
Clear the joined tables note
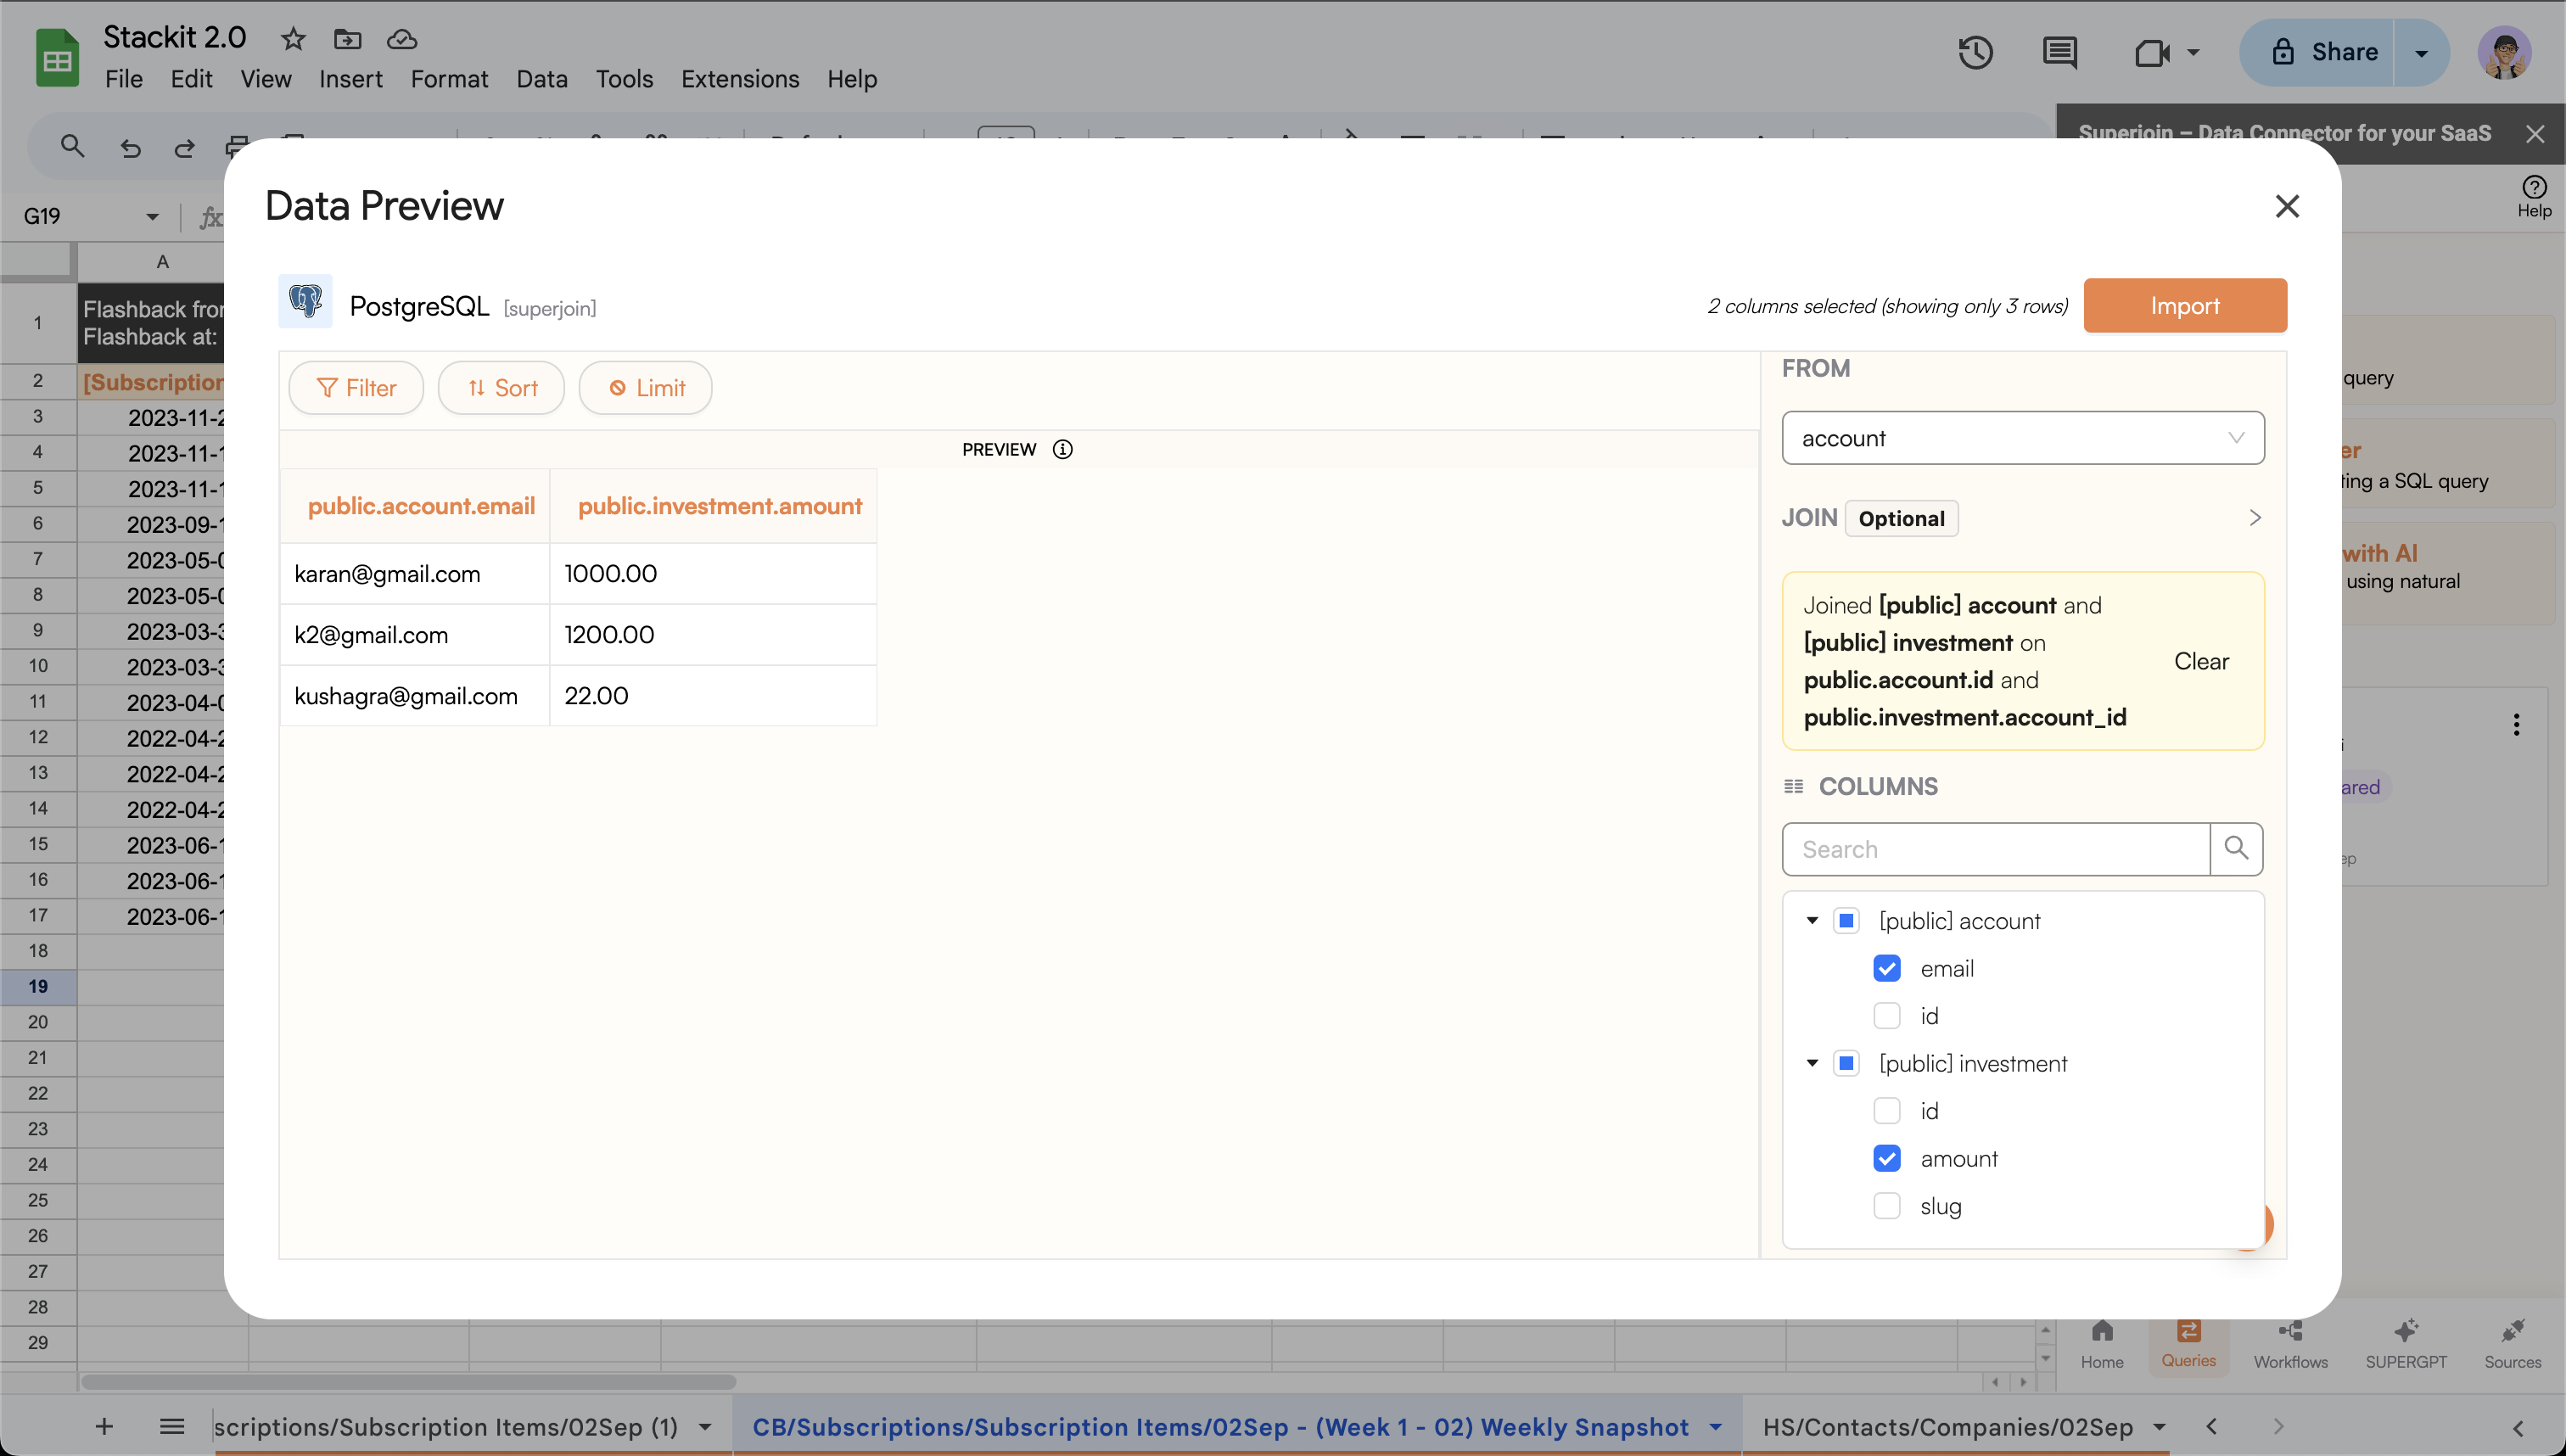point(2201,661)
